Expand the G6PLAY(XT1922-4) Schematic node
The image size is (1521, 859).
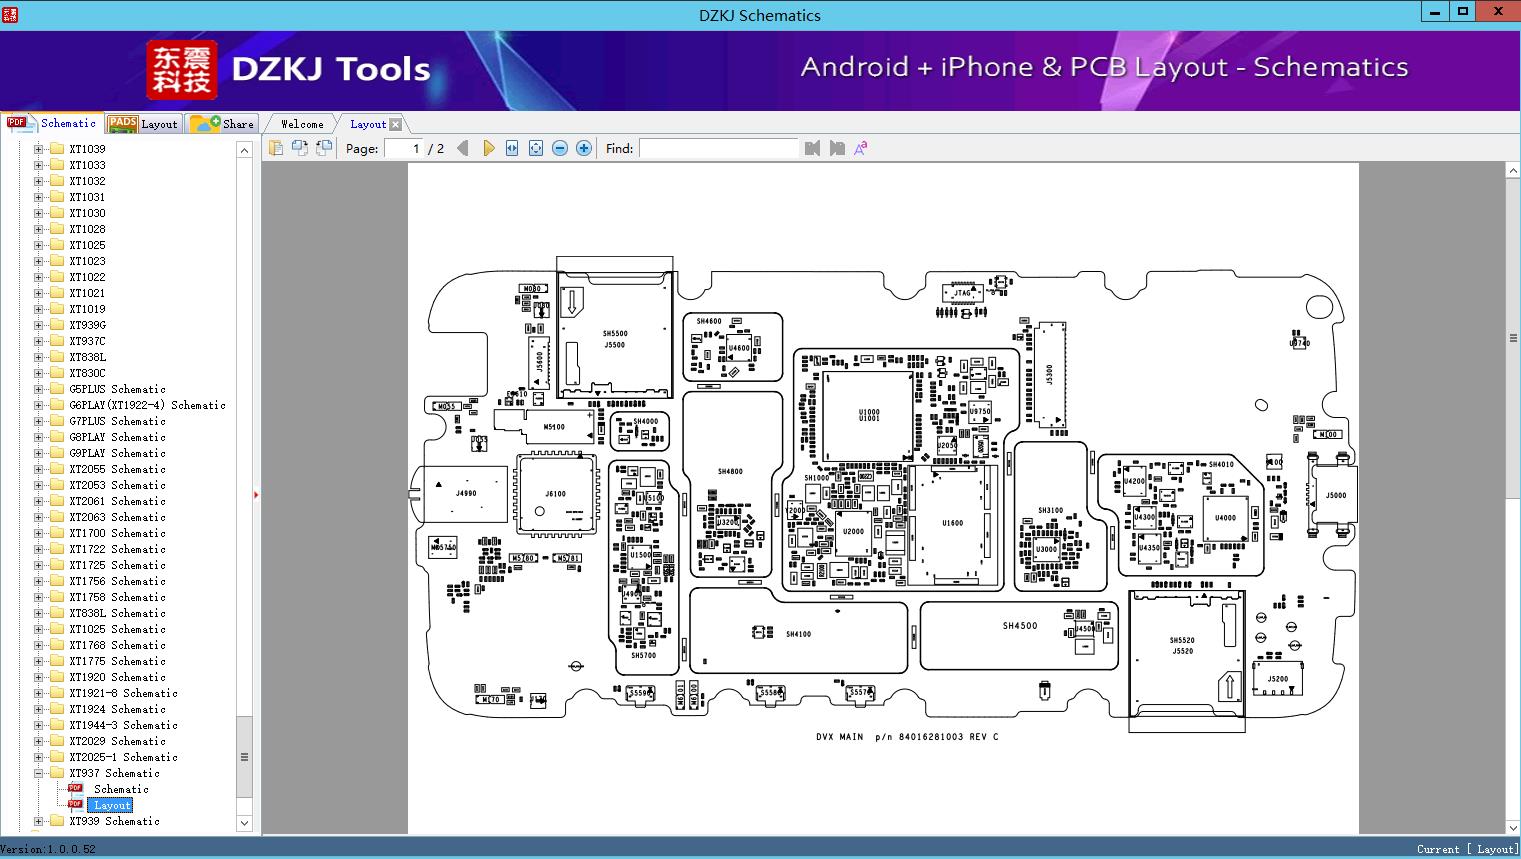pyautogui.click(x=39, y=405)
